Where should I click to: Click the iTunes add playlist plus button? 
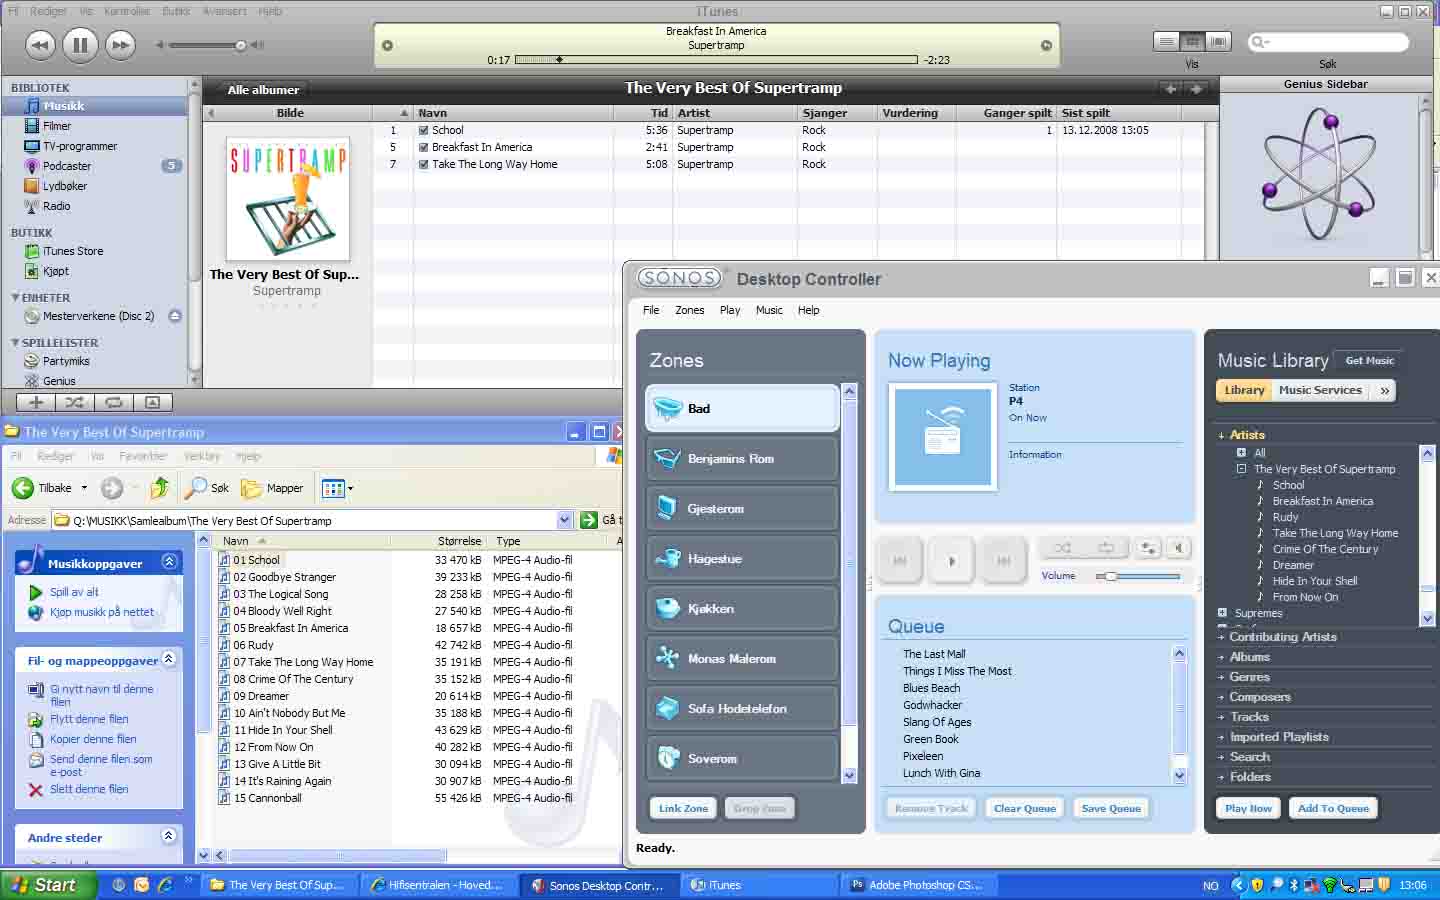(x=36, y=403)
